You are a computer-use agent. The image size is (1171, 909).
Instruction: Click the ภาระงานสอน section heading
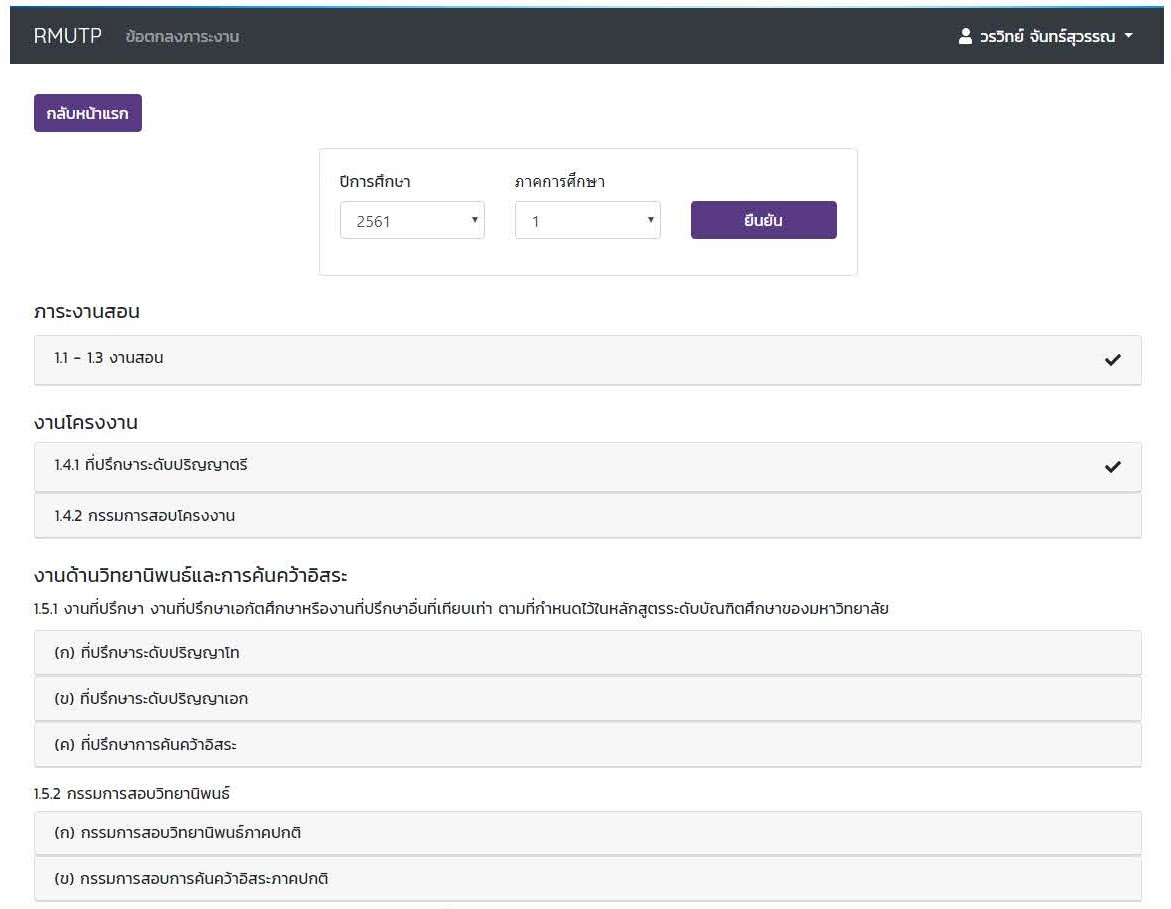[87, 312]
